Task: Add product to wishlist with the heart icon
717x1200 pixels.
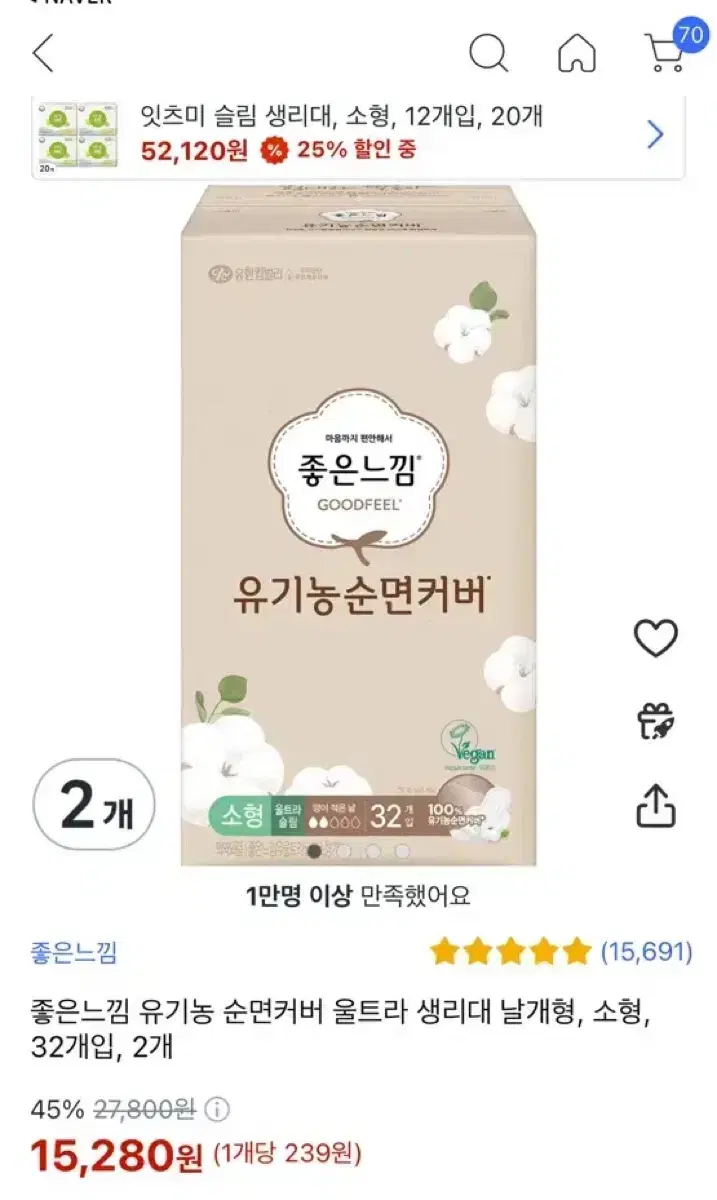Action: tap(656, 638)
